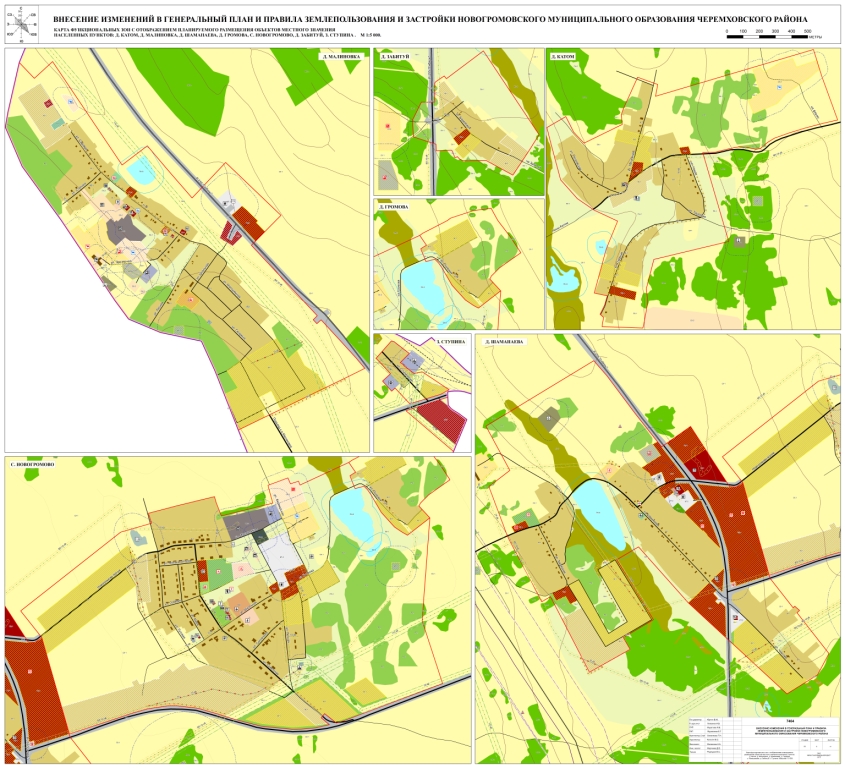Click the 'Д. МАЛИНОВКА' panel label
Screen dimensions: 845x768
pos(341,56)
